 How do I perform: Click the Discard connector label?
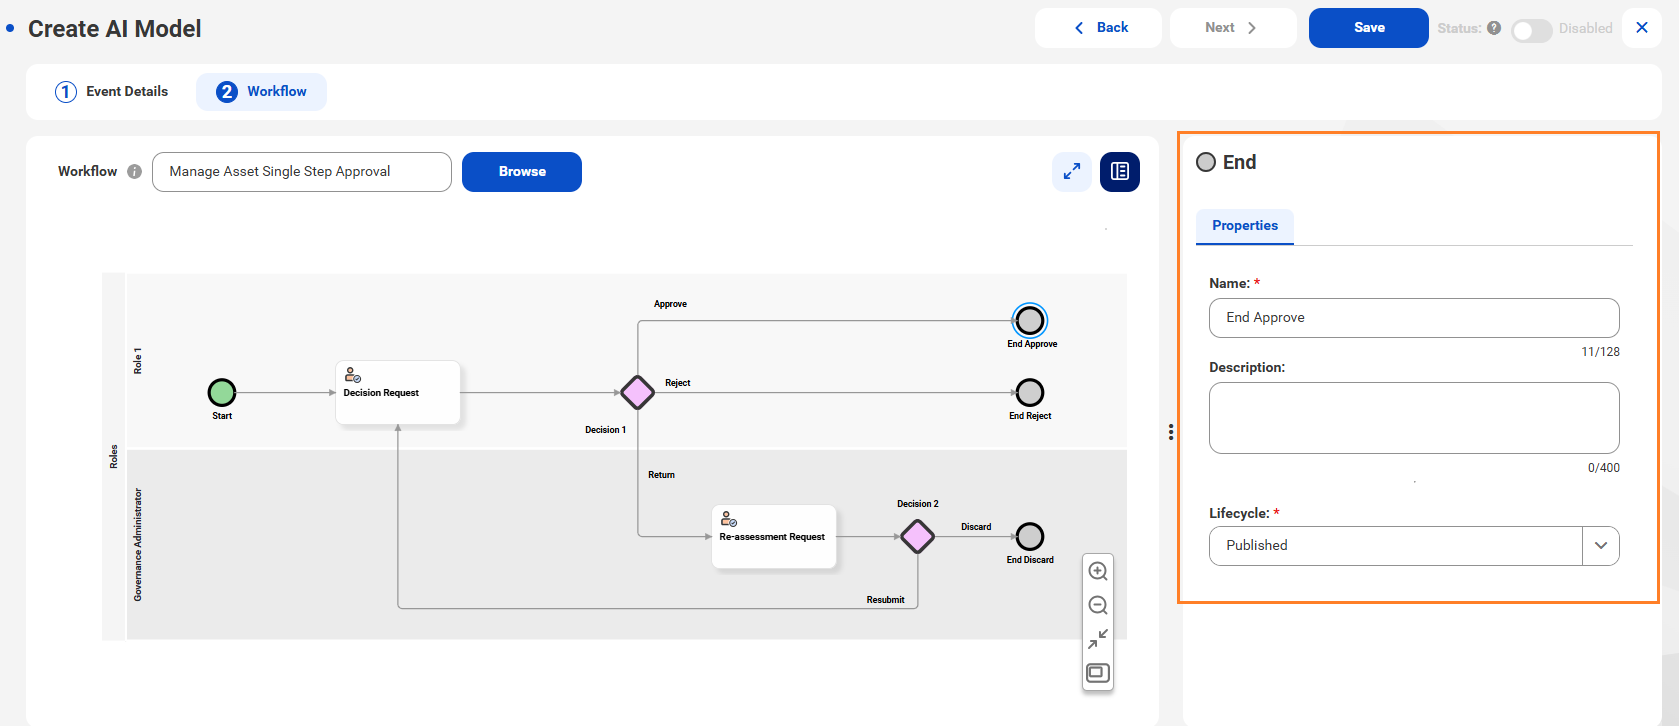click(x=976, y=527)
